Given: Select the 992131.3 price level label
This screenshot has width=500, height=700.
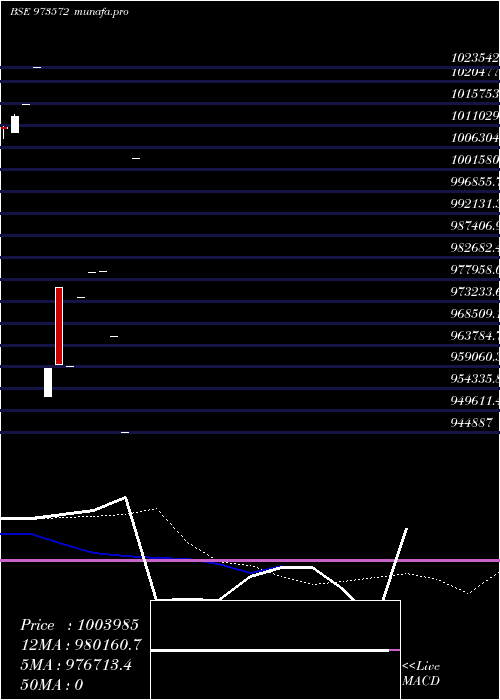Looking at the screenshot, I should pyautogui.click(x=475, y=204).
